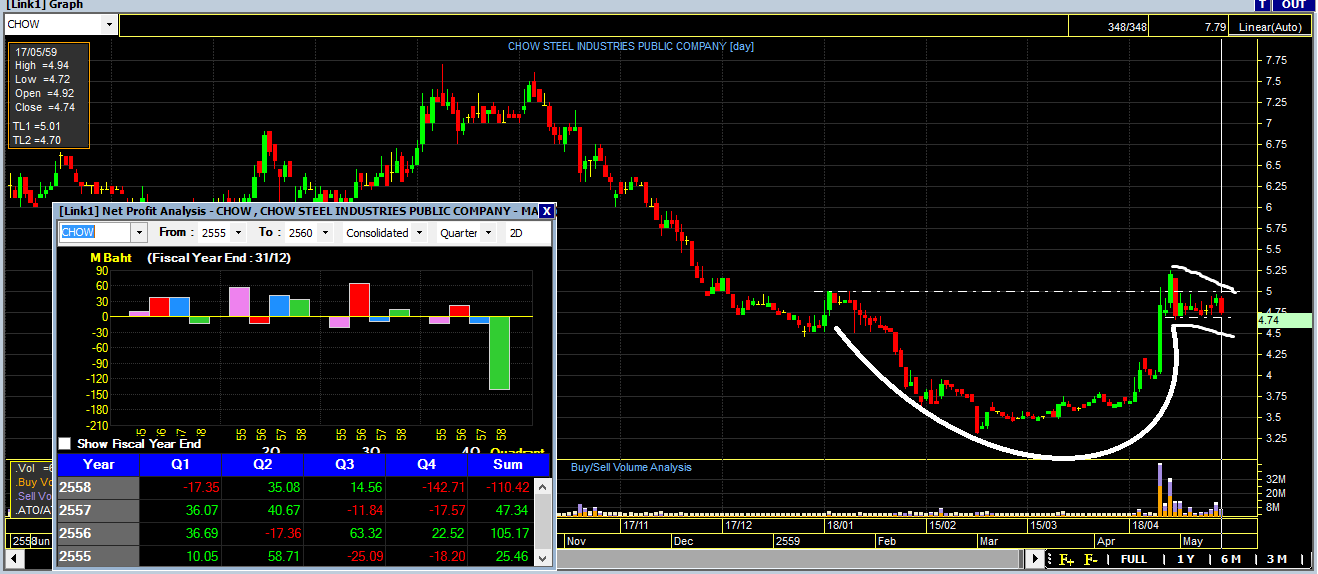The width and height of the screenshot is (1318, 574).
Task: Open the To year 2560 dropdown
Action: click(x=323, y=232)
